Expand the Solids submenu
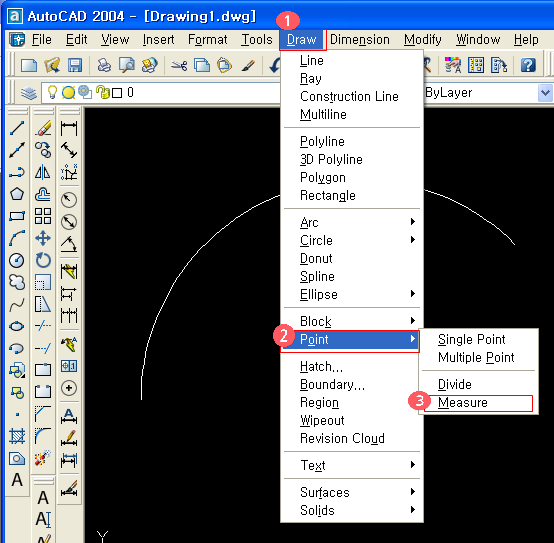Screen dimensions: 554x543 click(x=352, y=510)
